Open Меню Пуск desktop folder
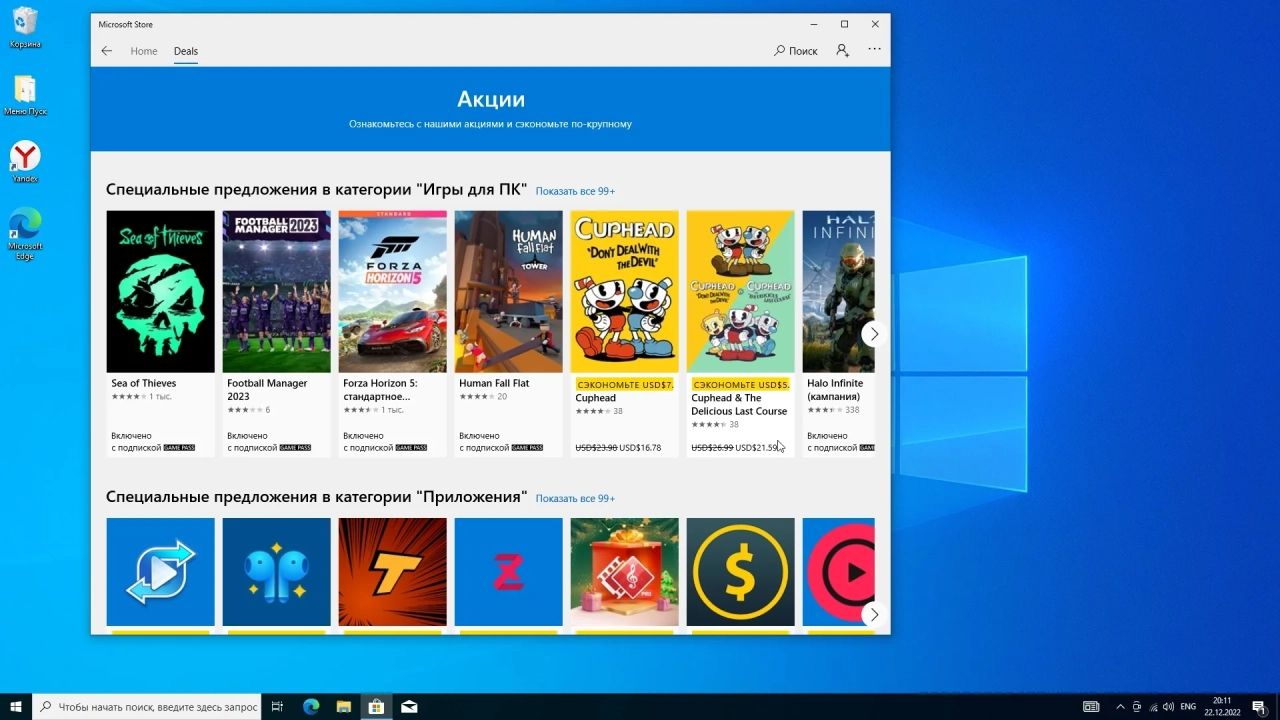Screen dimensions: 1280x720 coord(25,96)
